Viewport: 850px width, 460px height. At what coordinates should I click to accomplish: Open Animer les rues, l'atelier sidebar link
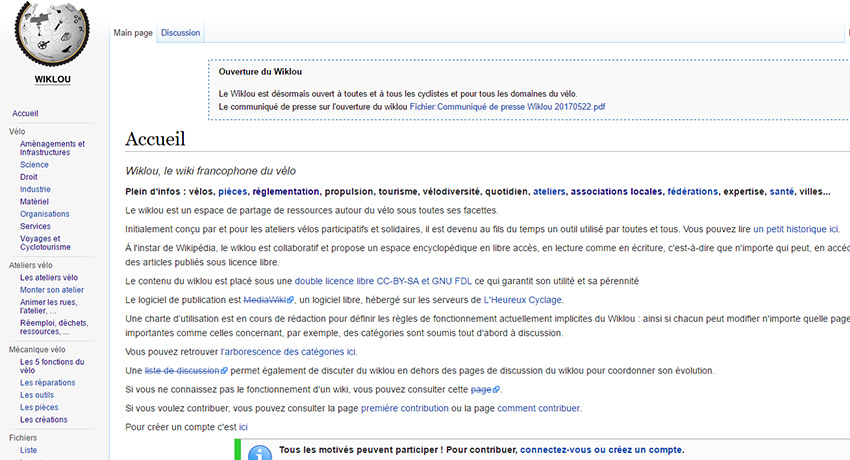click(x=49, y=306)
